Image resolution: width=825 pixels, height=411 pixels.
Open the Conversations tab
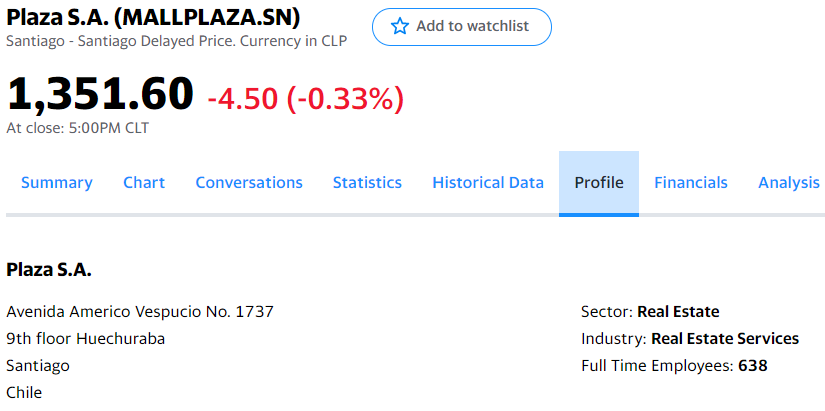(x=249, y=183)
